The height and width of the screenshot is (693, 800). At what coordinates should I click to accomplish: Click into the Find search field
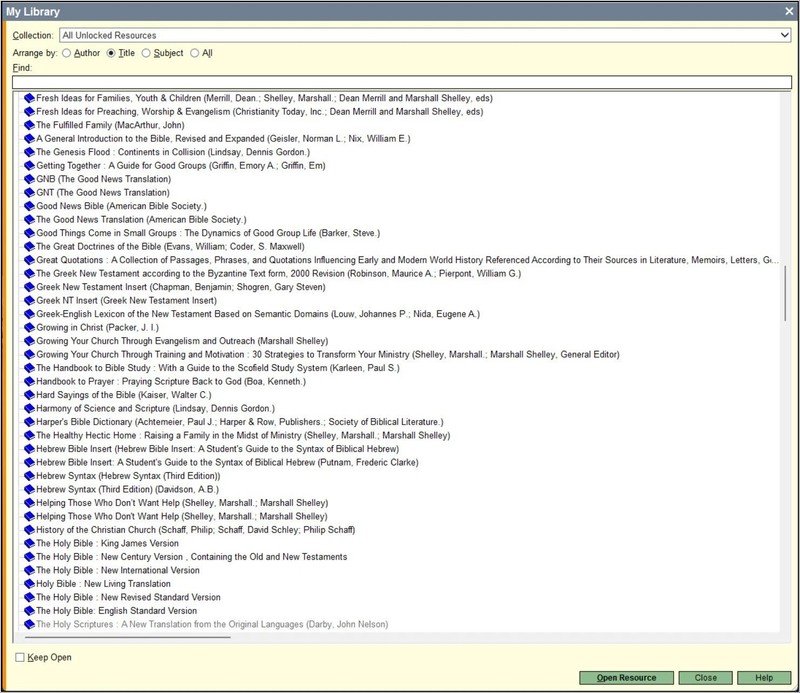pyautogui.click(x=402, y=82)
